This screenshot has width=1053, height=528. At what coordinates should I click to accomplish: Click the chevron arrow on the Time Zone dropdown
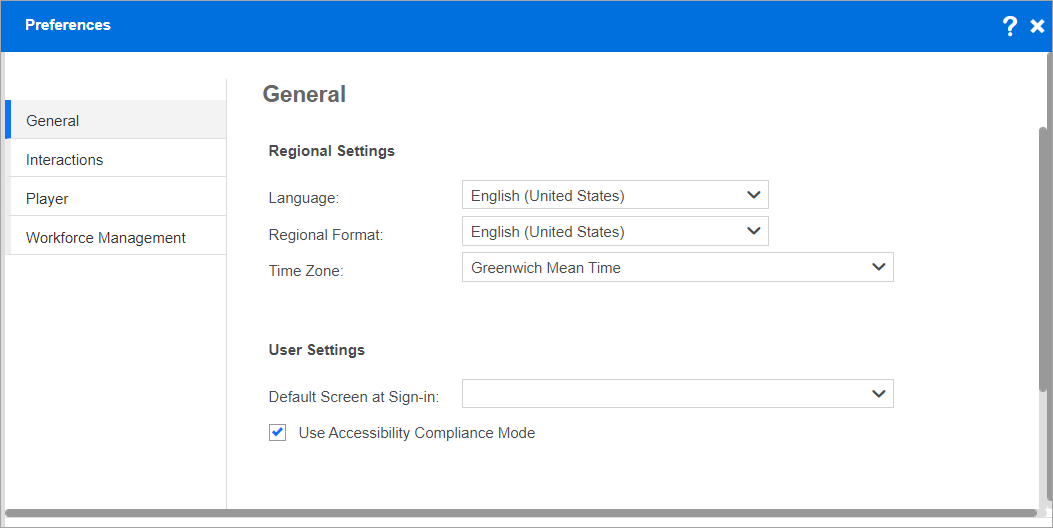[879, 267]
